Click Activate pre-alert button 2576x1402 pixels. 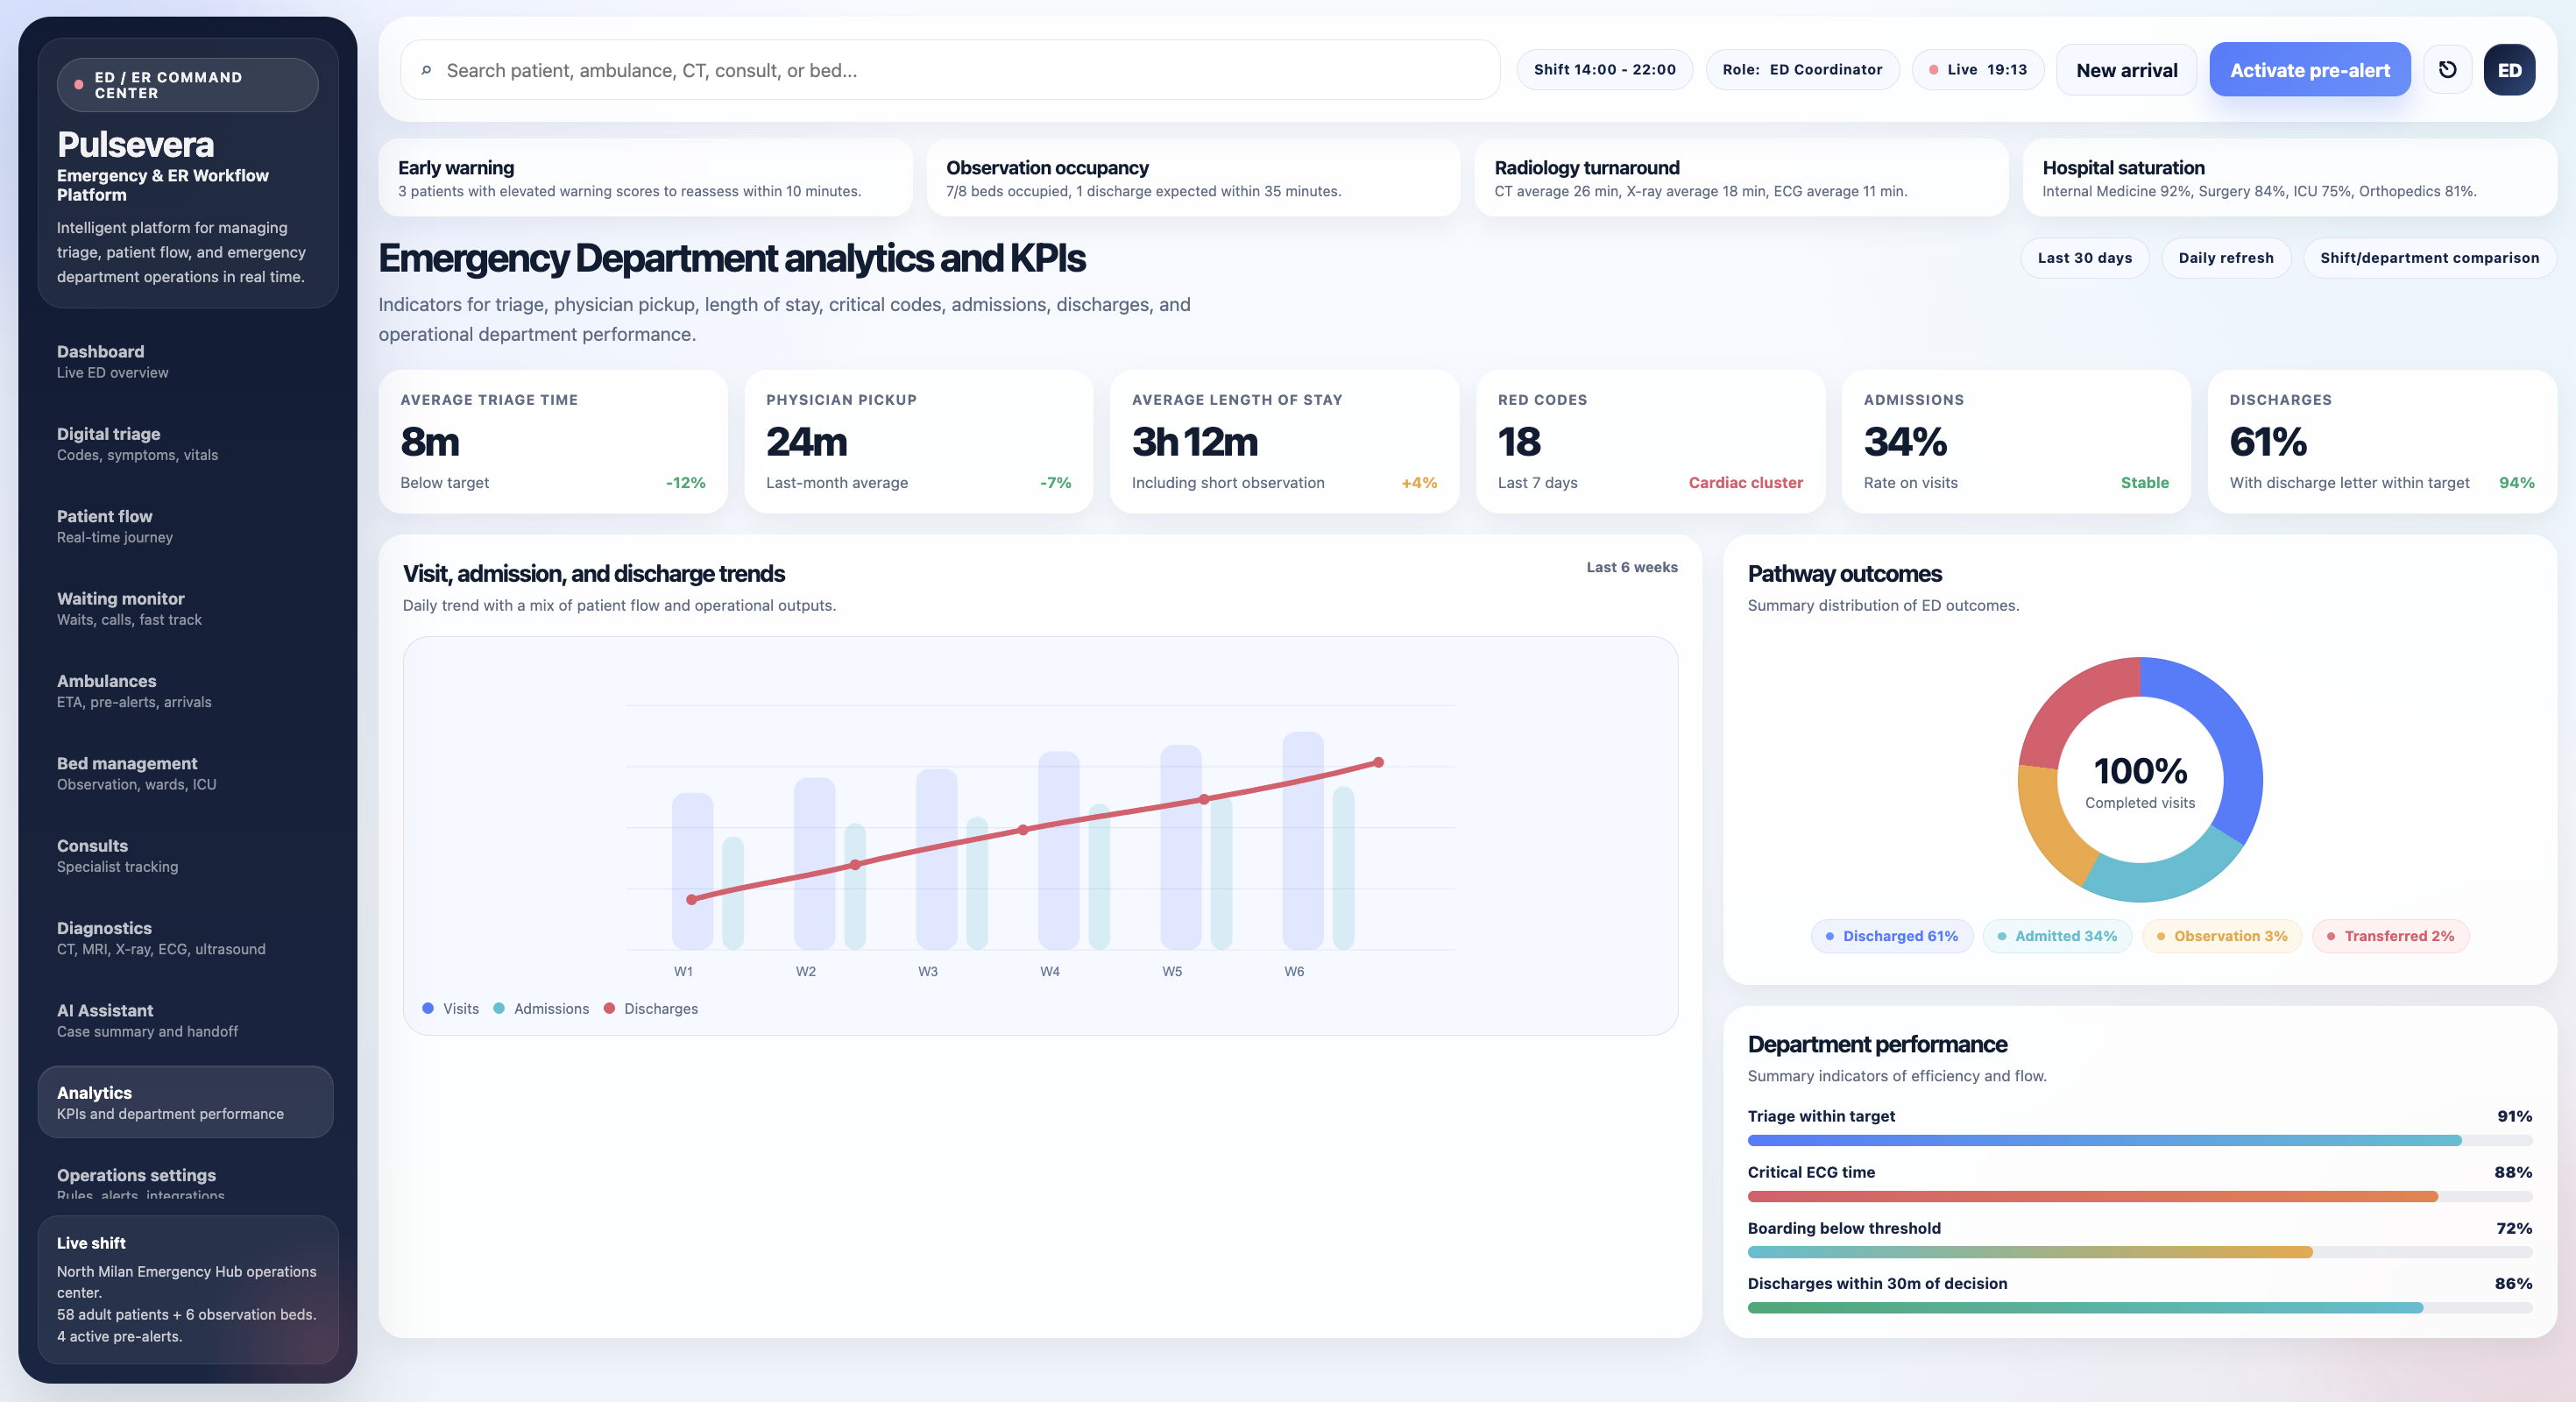(2310, 70)
